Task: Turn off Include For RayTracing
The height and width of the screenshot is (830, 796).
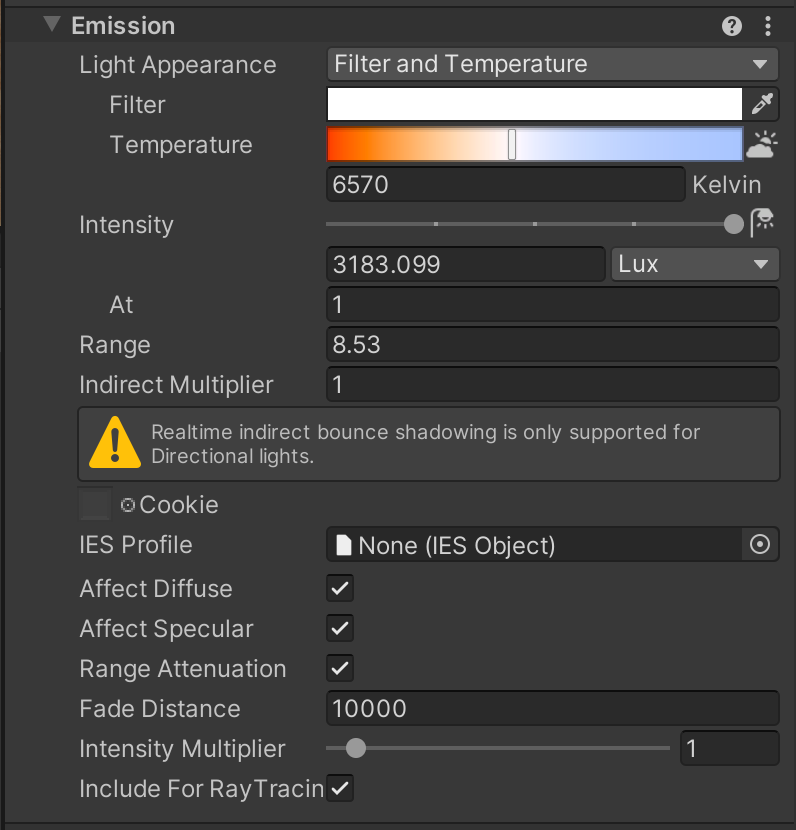Action: (x=340, y=788)
